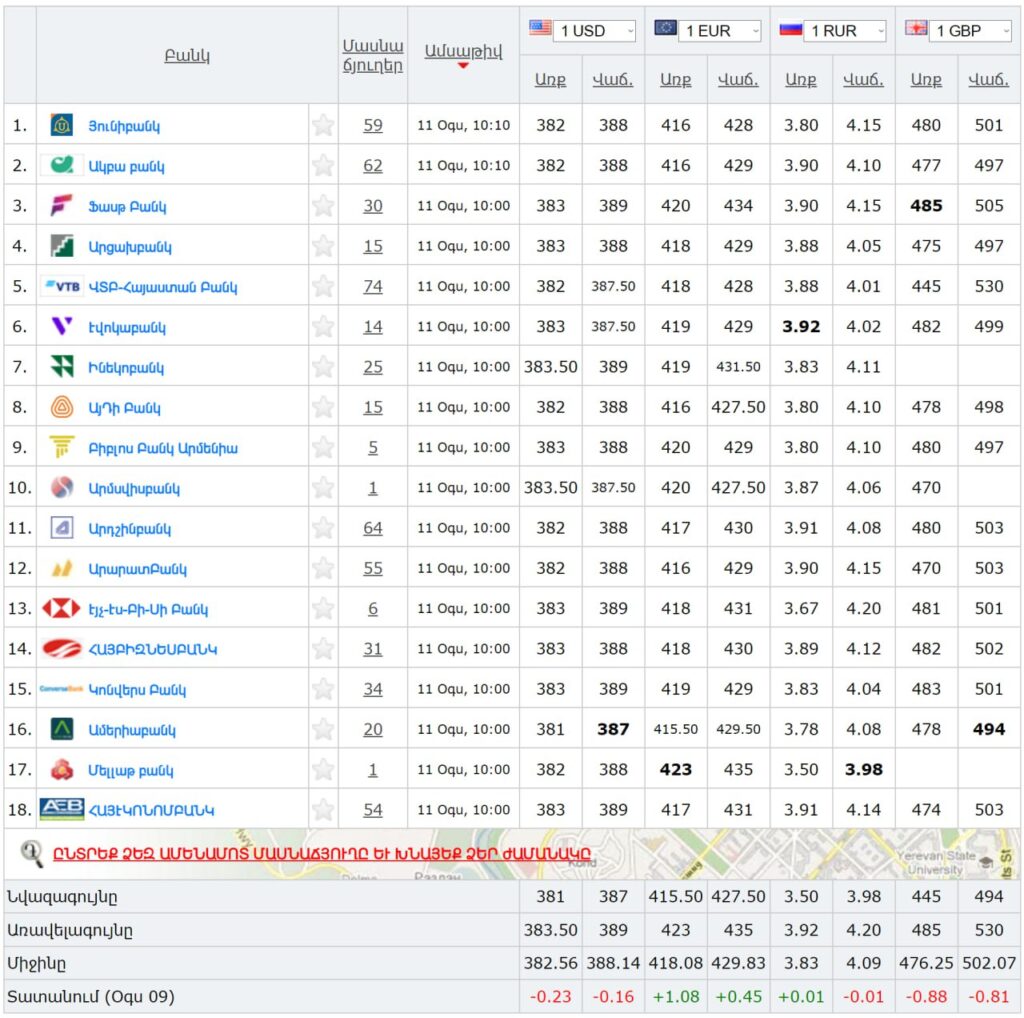Click the Fast Bank logo icon
The width and height of the screenshot is (1024, 1018).
pyautogui.click(x=62, y=206)
